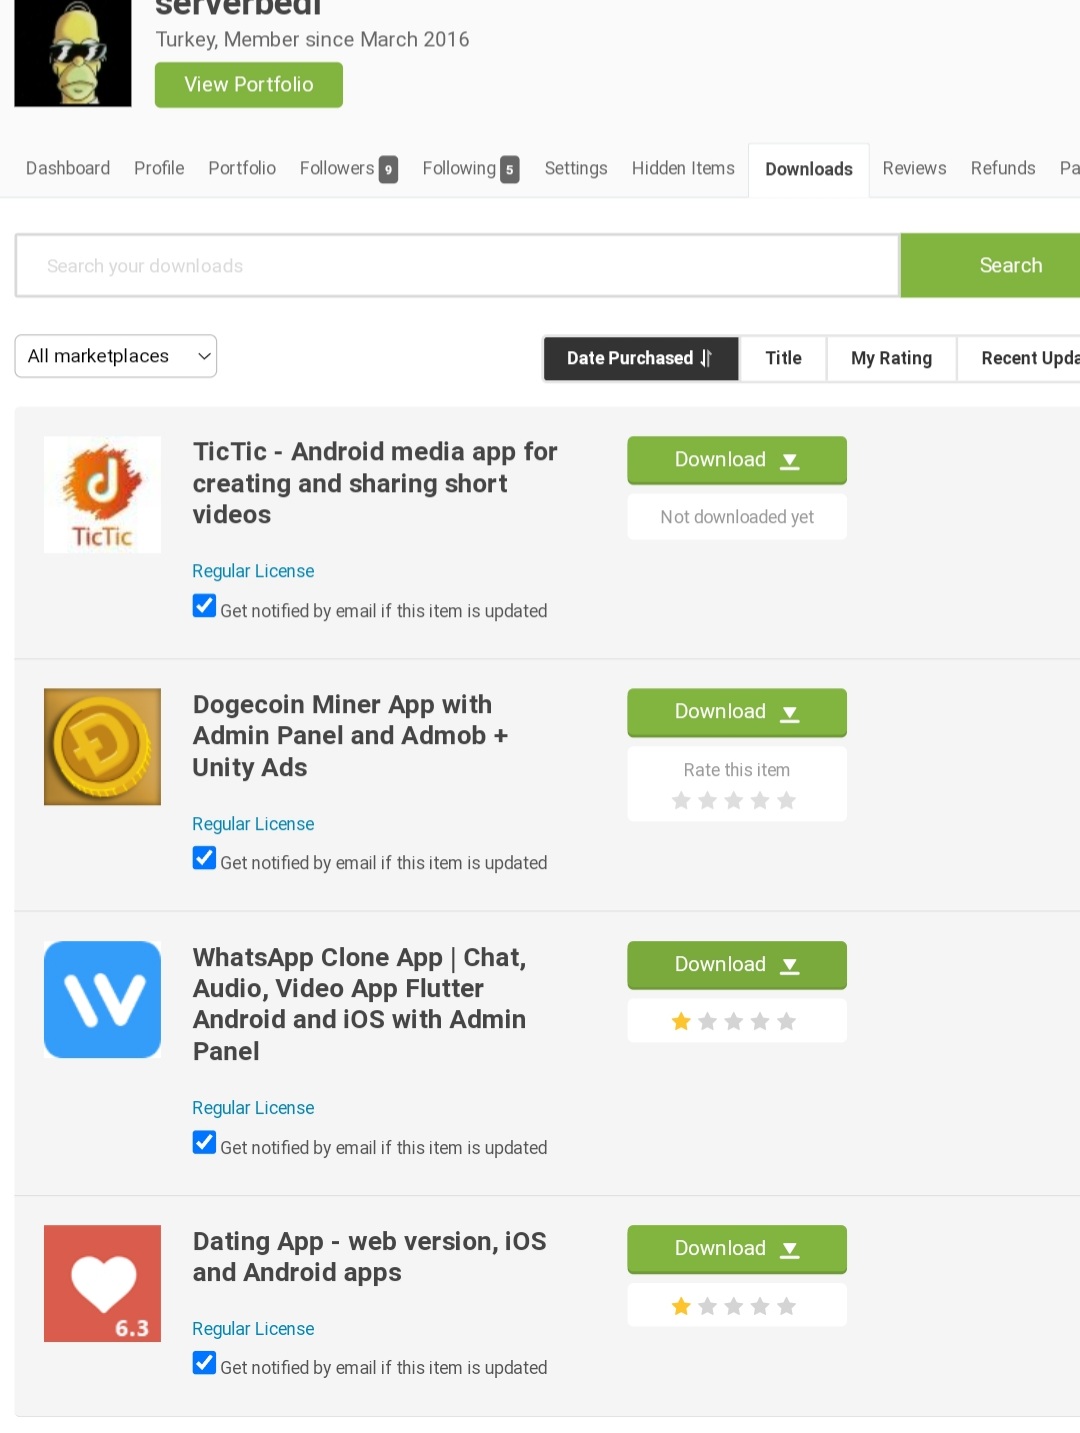
Task: Expand the All marketplaces dropdown
Action: coord(116,356)
